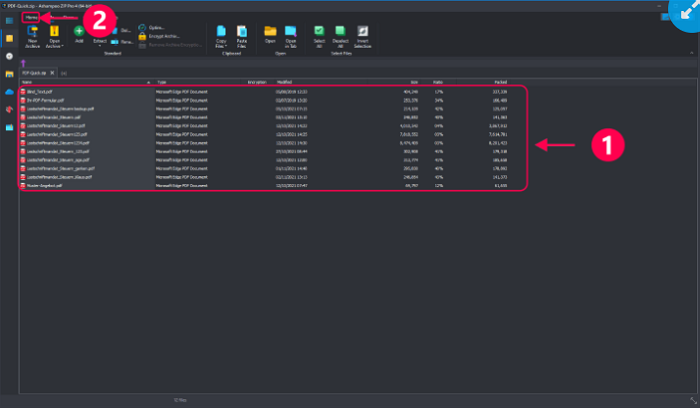
Task: Click the white round disc icon in the sidebar
Action: 9,56
